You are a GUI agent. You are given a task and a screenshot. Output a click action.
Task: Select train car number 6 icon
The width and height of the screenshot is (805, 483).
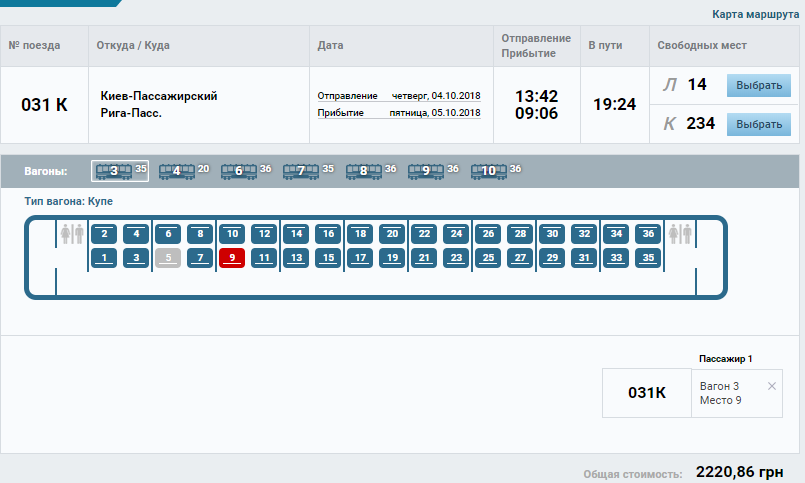(238, 171)
